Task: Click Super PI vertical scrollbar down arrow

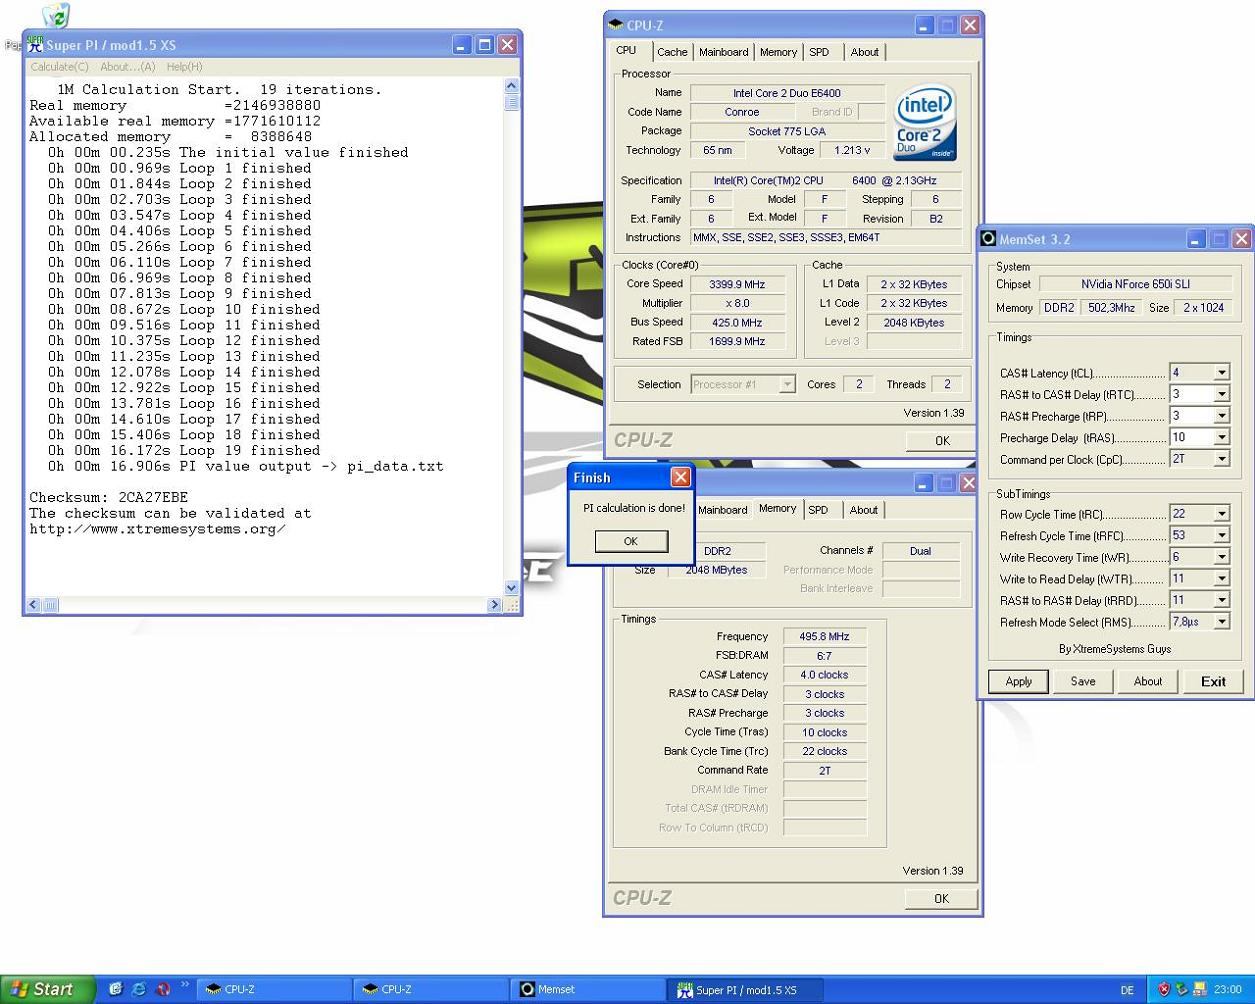Action: click(x=512, y=588)
